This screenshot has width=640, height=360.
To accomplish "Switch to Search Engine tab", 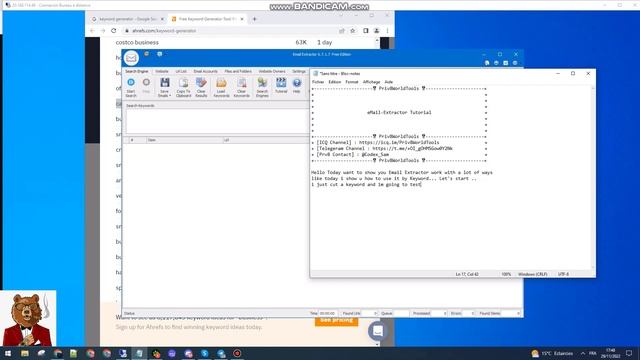I will (x=137, y=71).
